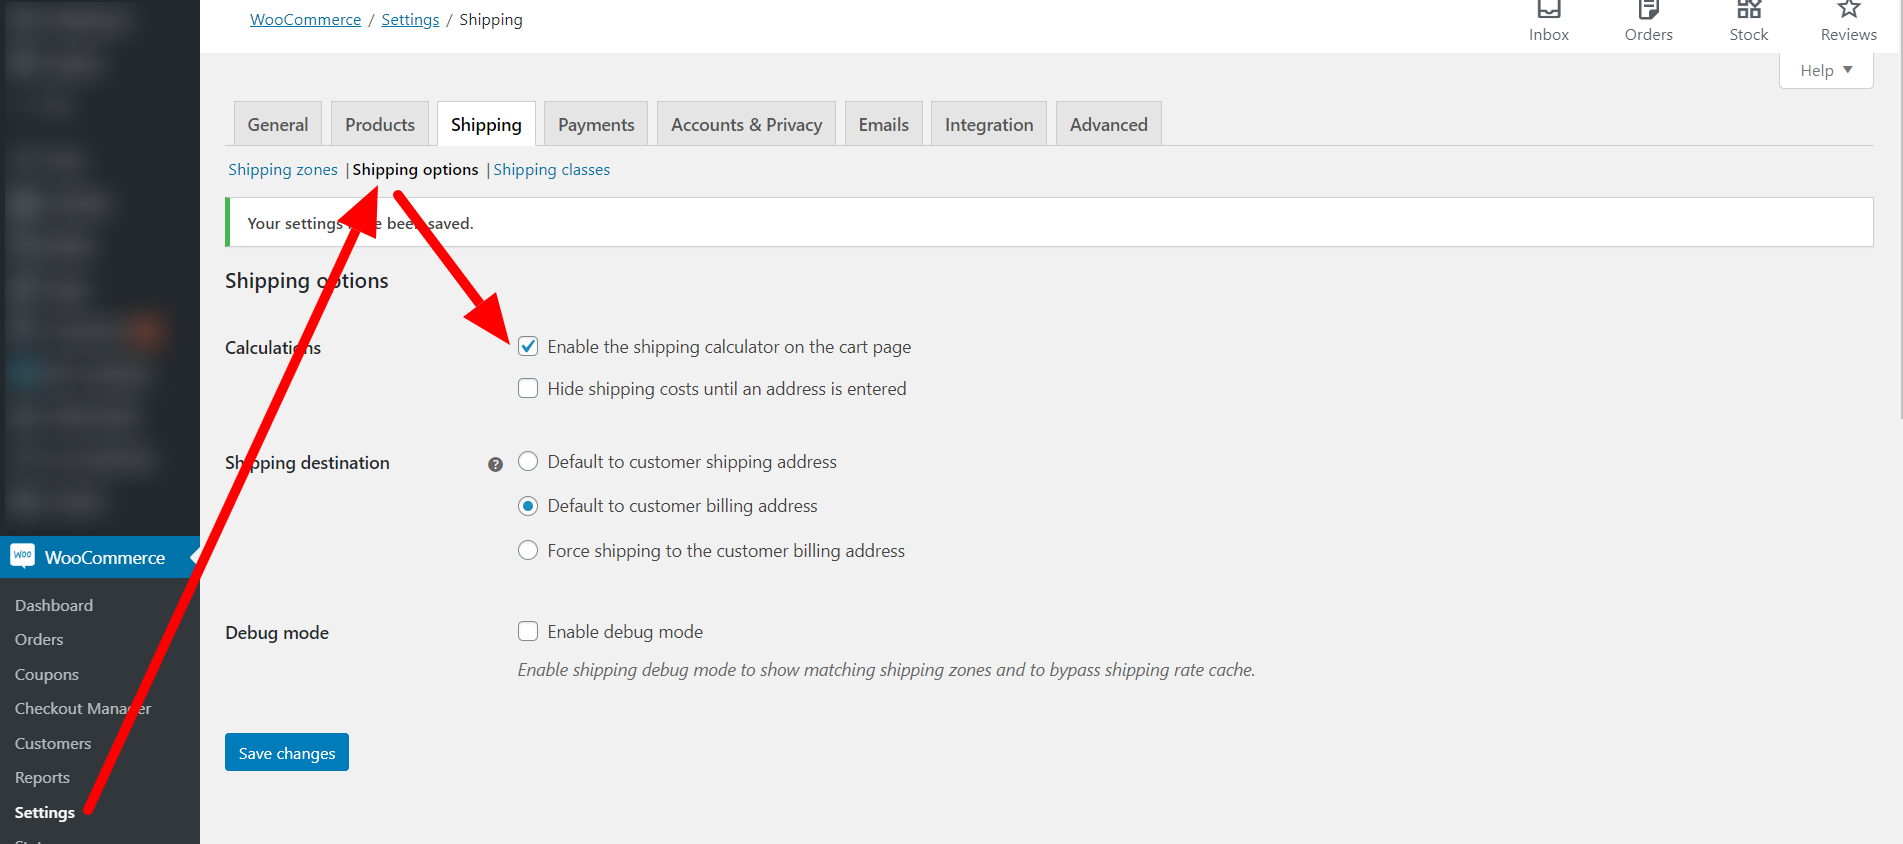
Task: Switch to the Emails settings tab
Action: pyautogui.click(x=884, y=124)
